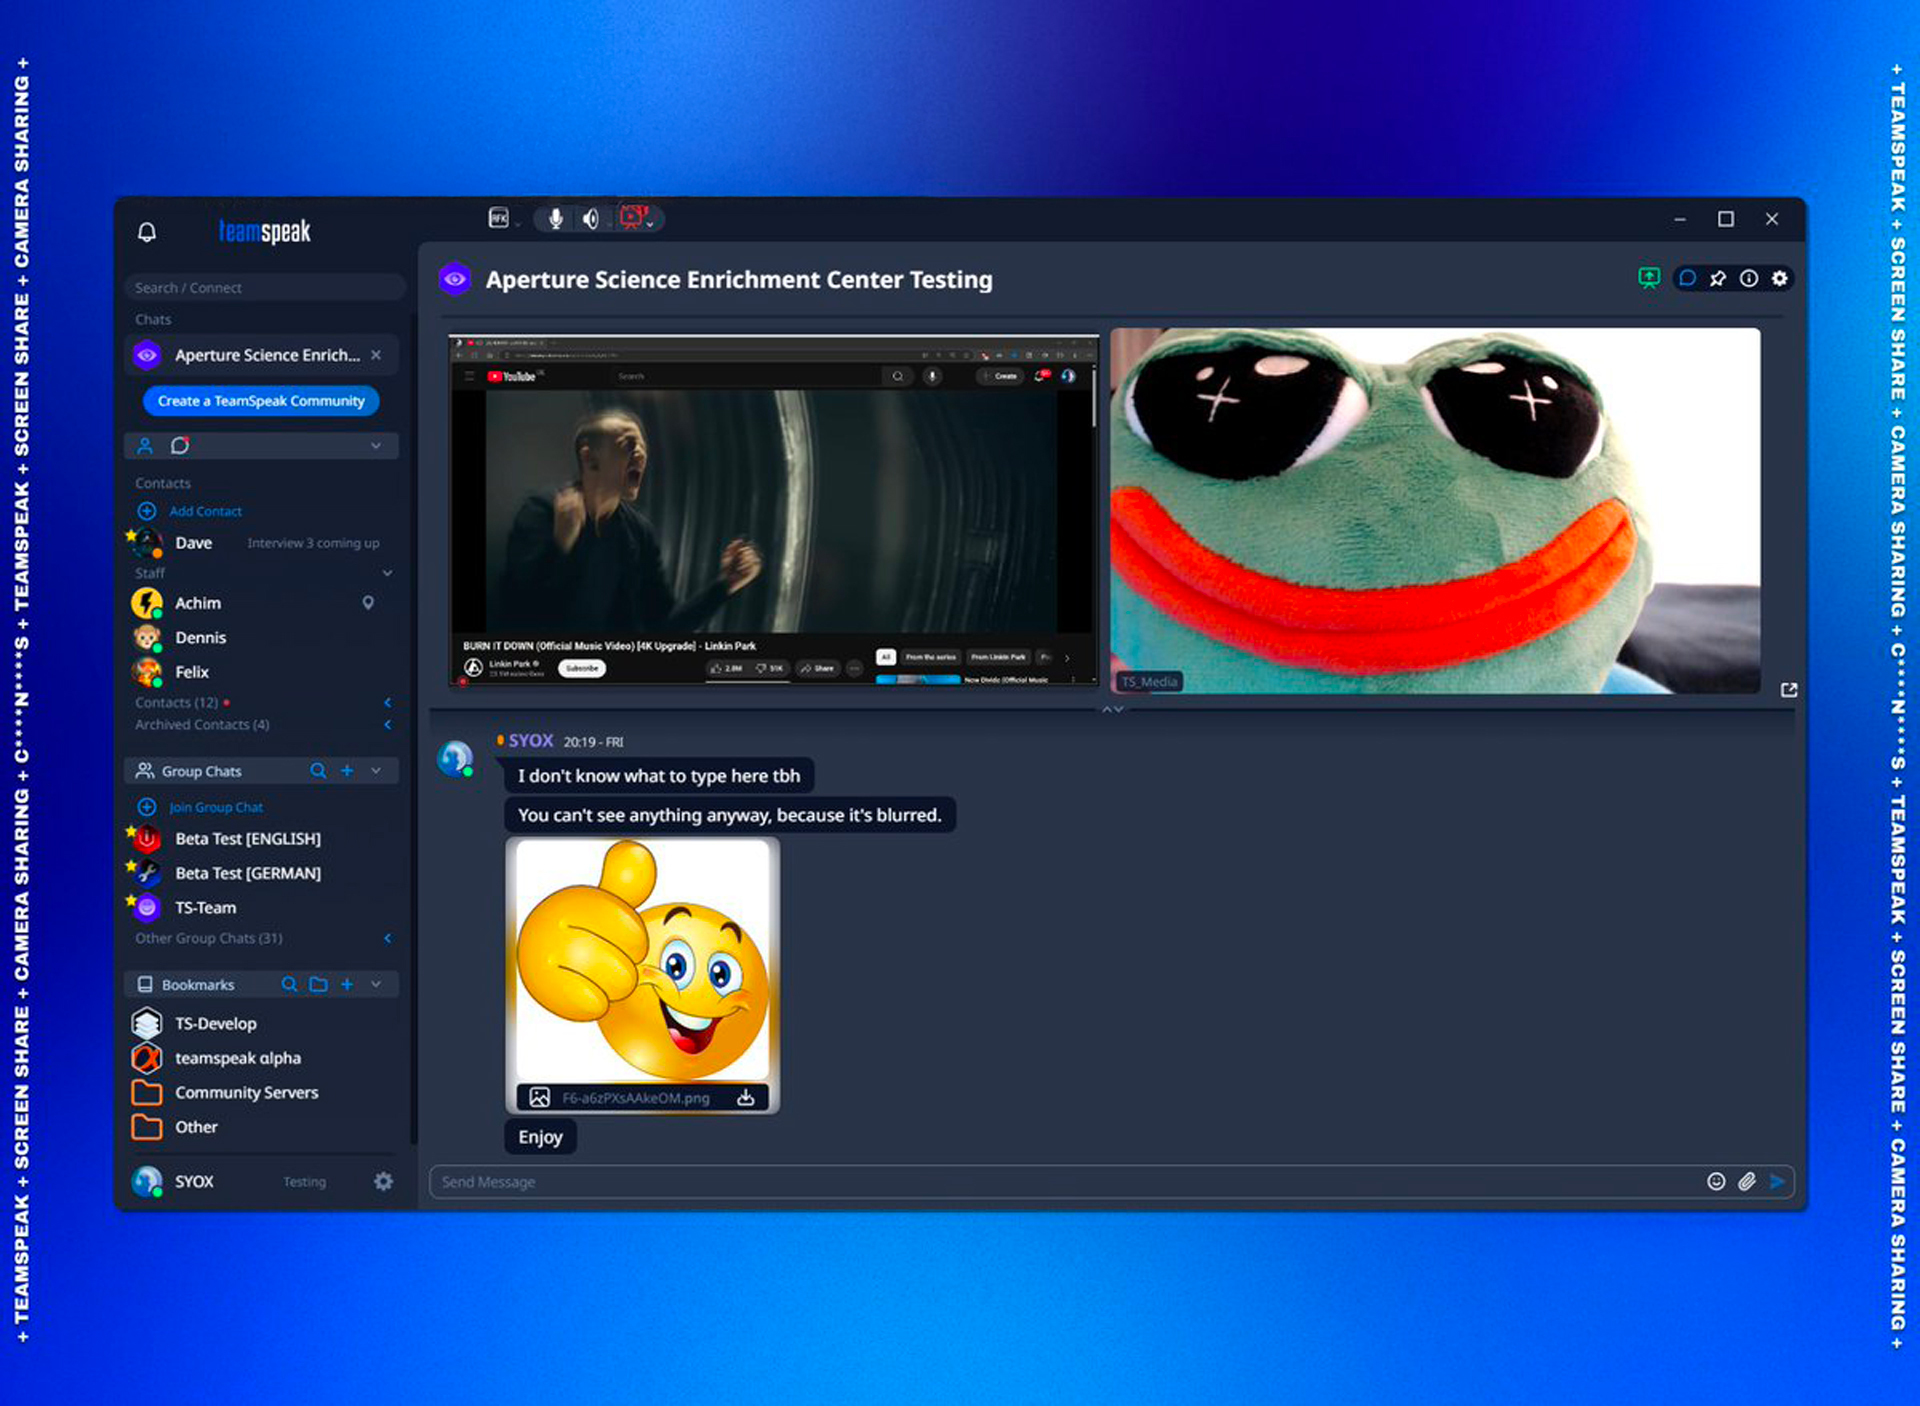Open the emoji picker in the message bar
Screen dimensions: 1920x1406
coord(1716,1181)
